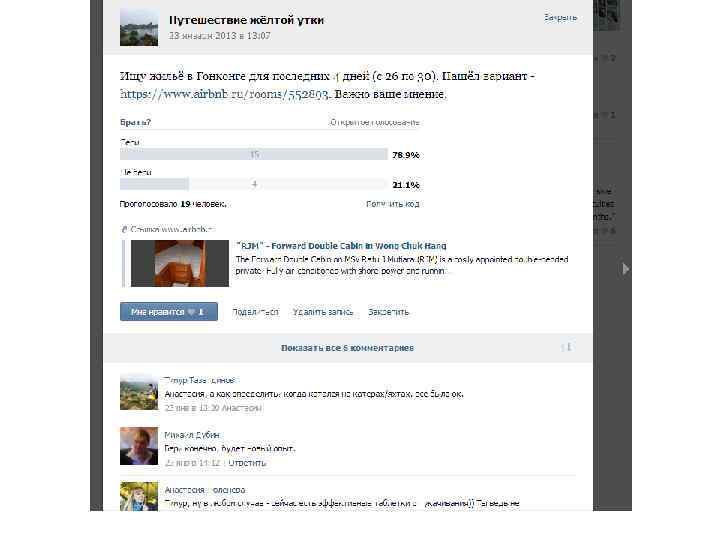Click the link icon beside the airbnb source

click(x=124, y=229)
